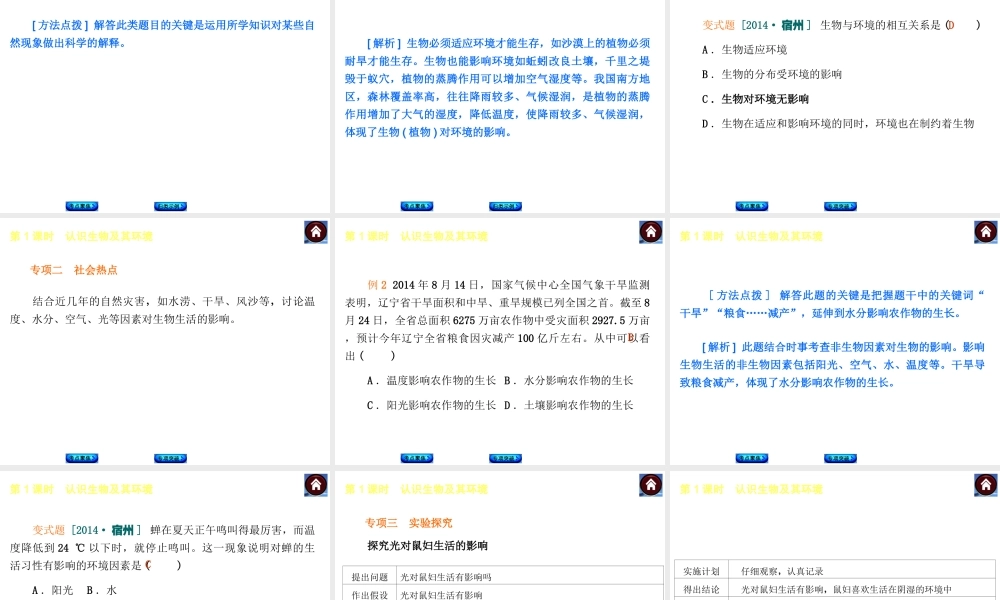The width and height of the screenshot is (1000, 600).
Task: Click the 第1课时 header on the 专项三 slide
Action: pos(416,490)
